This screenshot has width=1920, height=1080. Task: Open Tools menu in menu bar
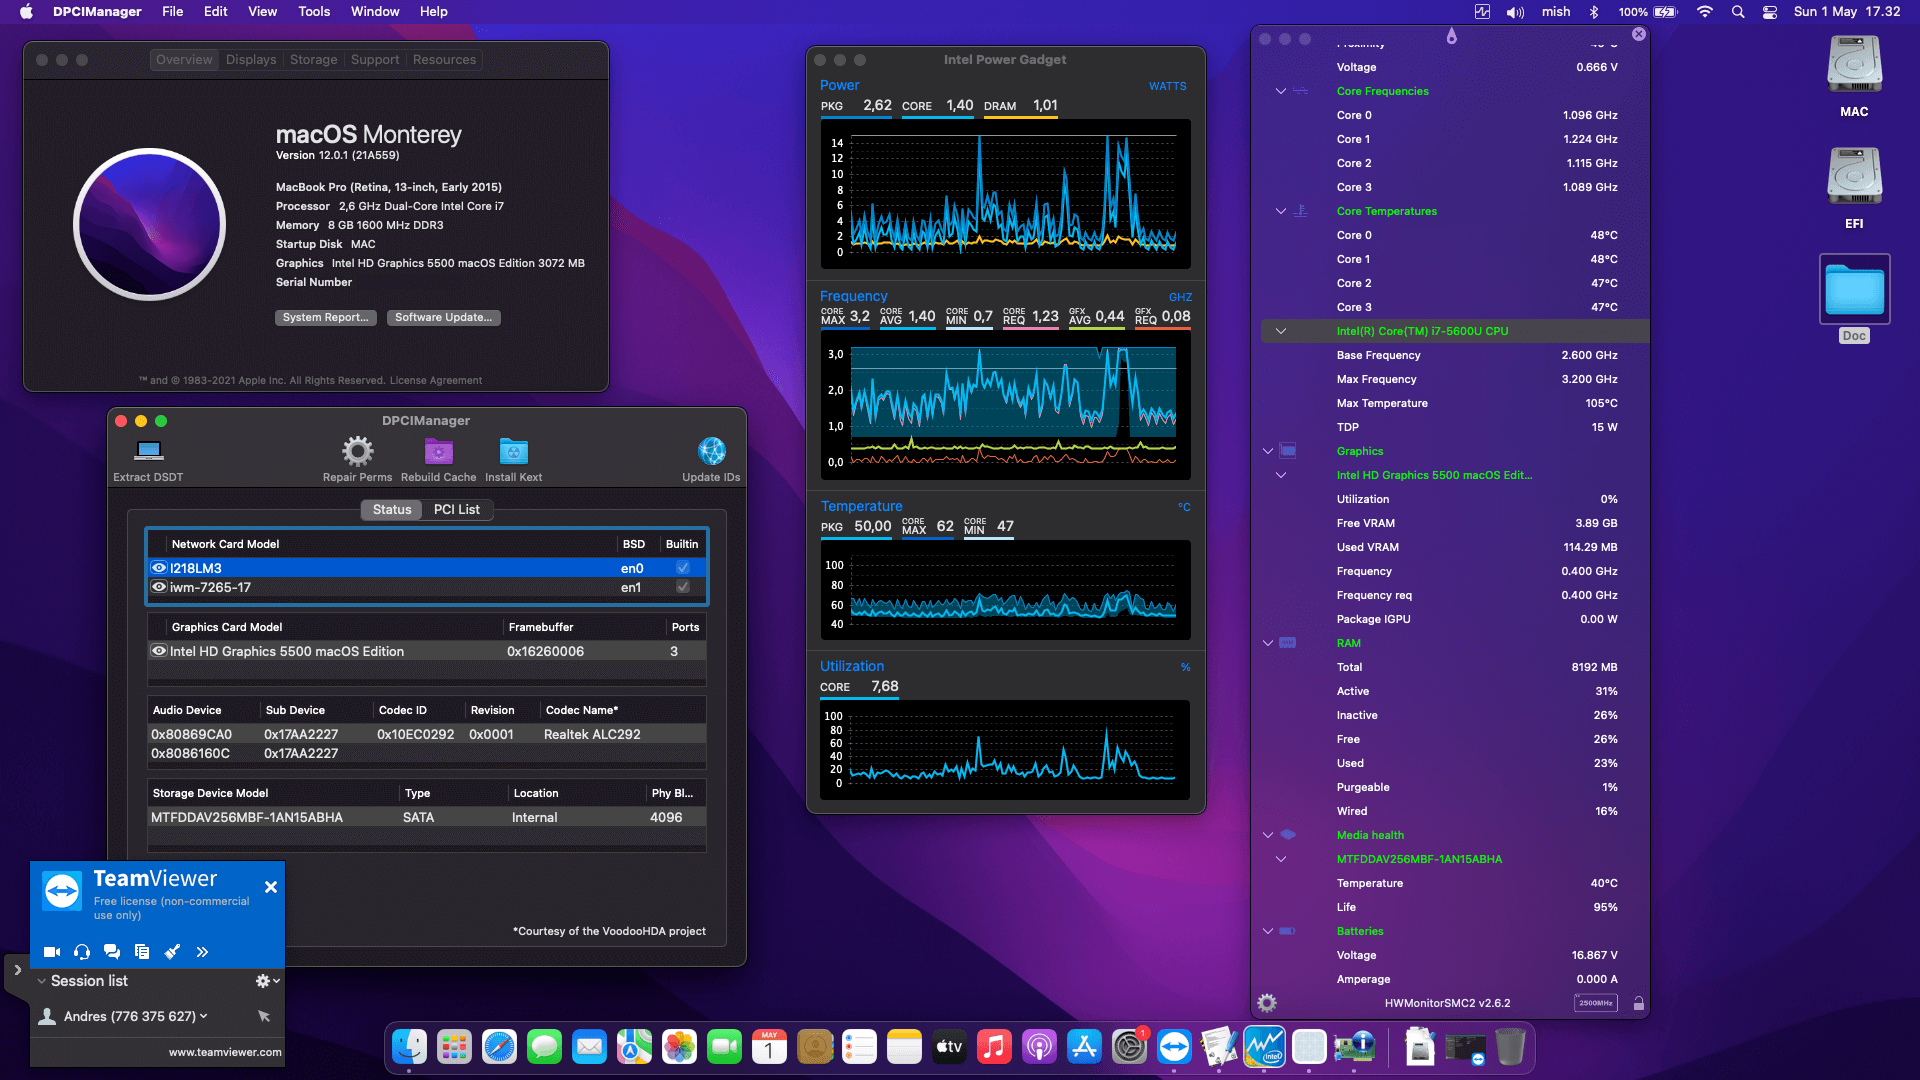[314, 12]
